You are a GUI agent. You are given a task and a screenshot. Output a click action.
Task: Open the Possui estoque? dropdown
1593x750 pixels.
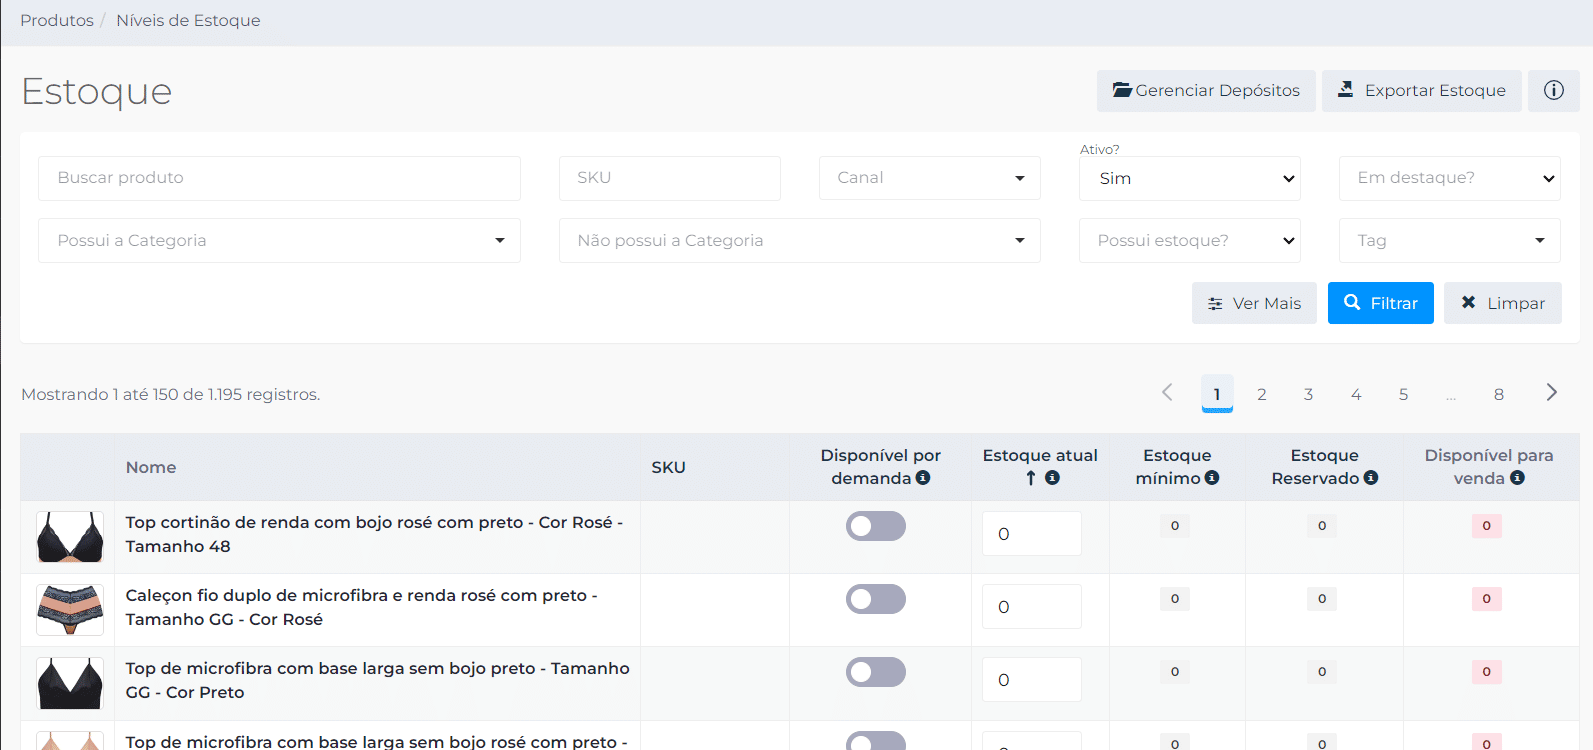(1189, 241)
